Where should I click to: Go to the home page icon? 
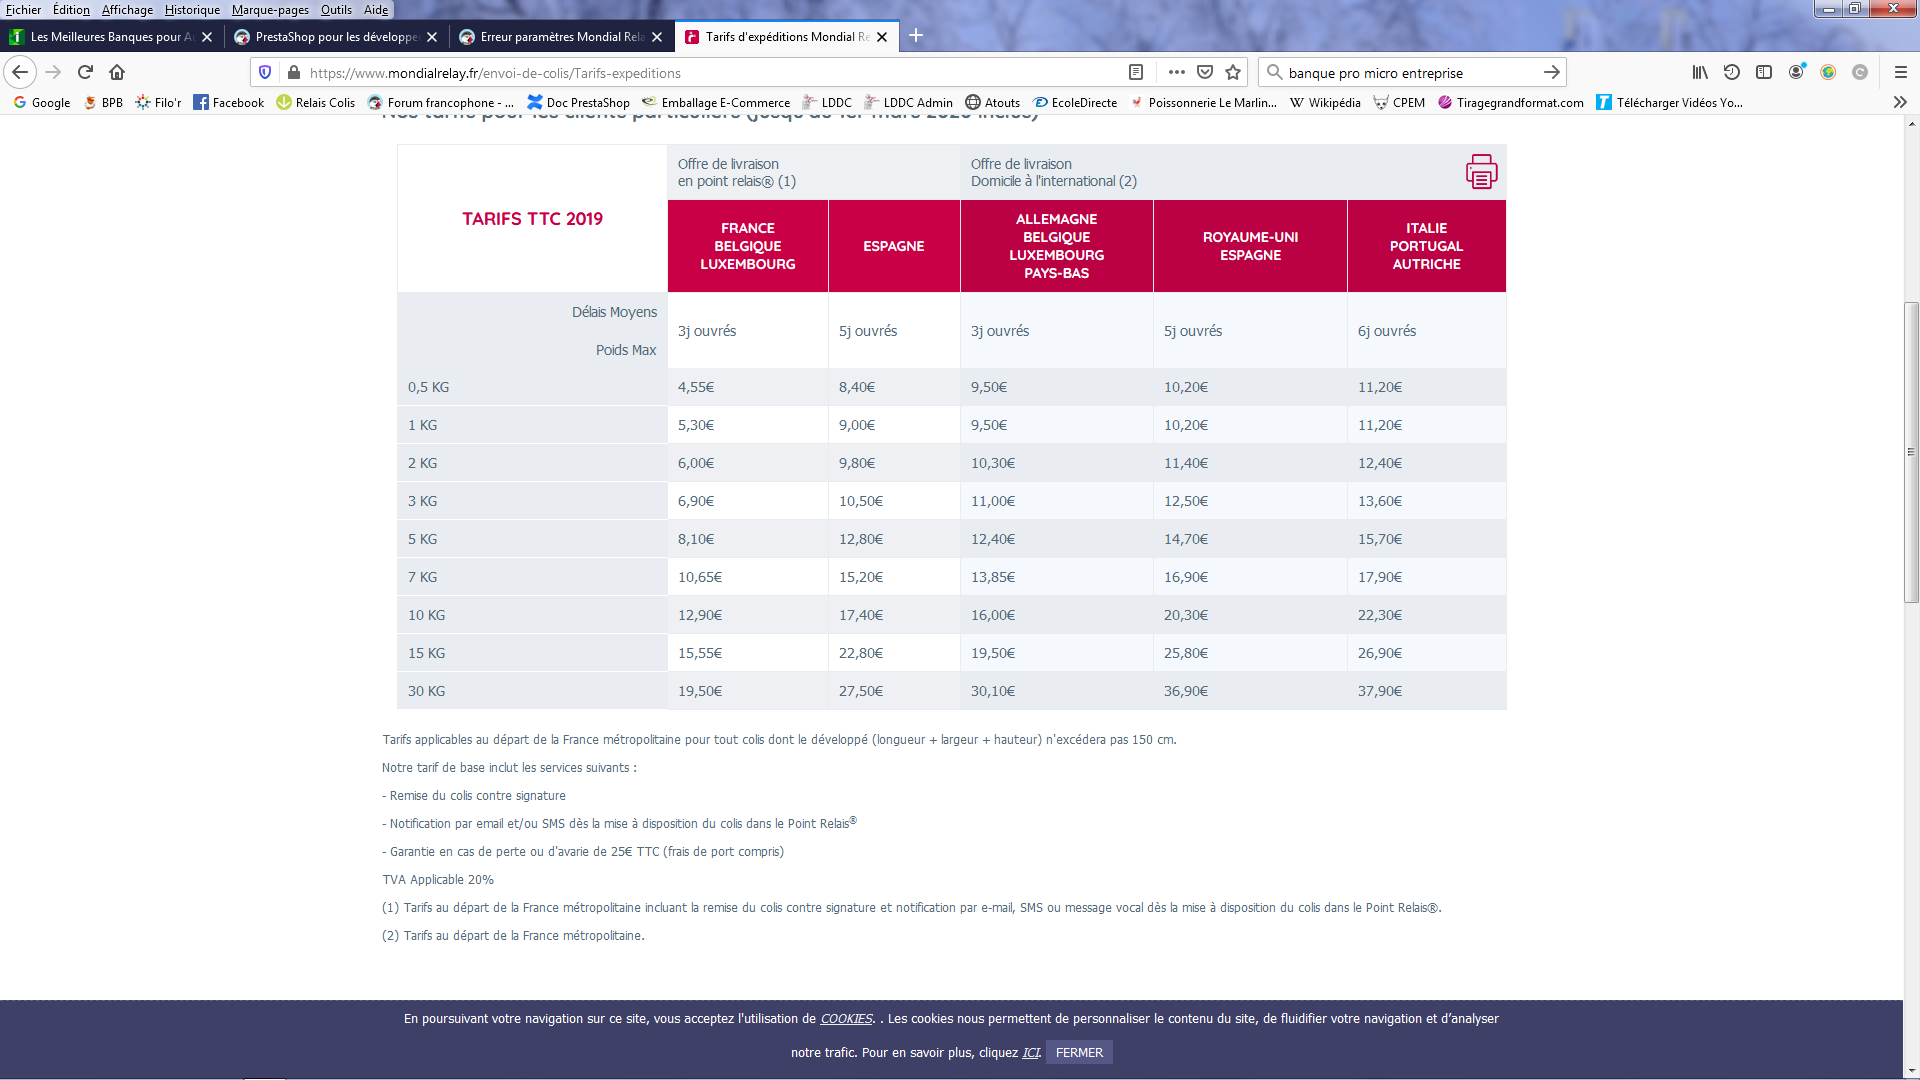click(x=117, y=72)
